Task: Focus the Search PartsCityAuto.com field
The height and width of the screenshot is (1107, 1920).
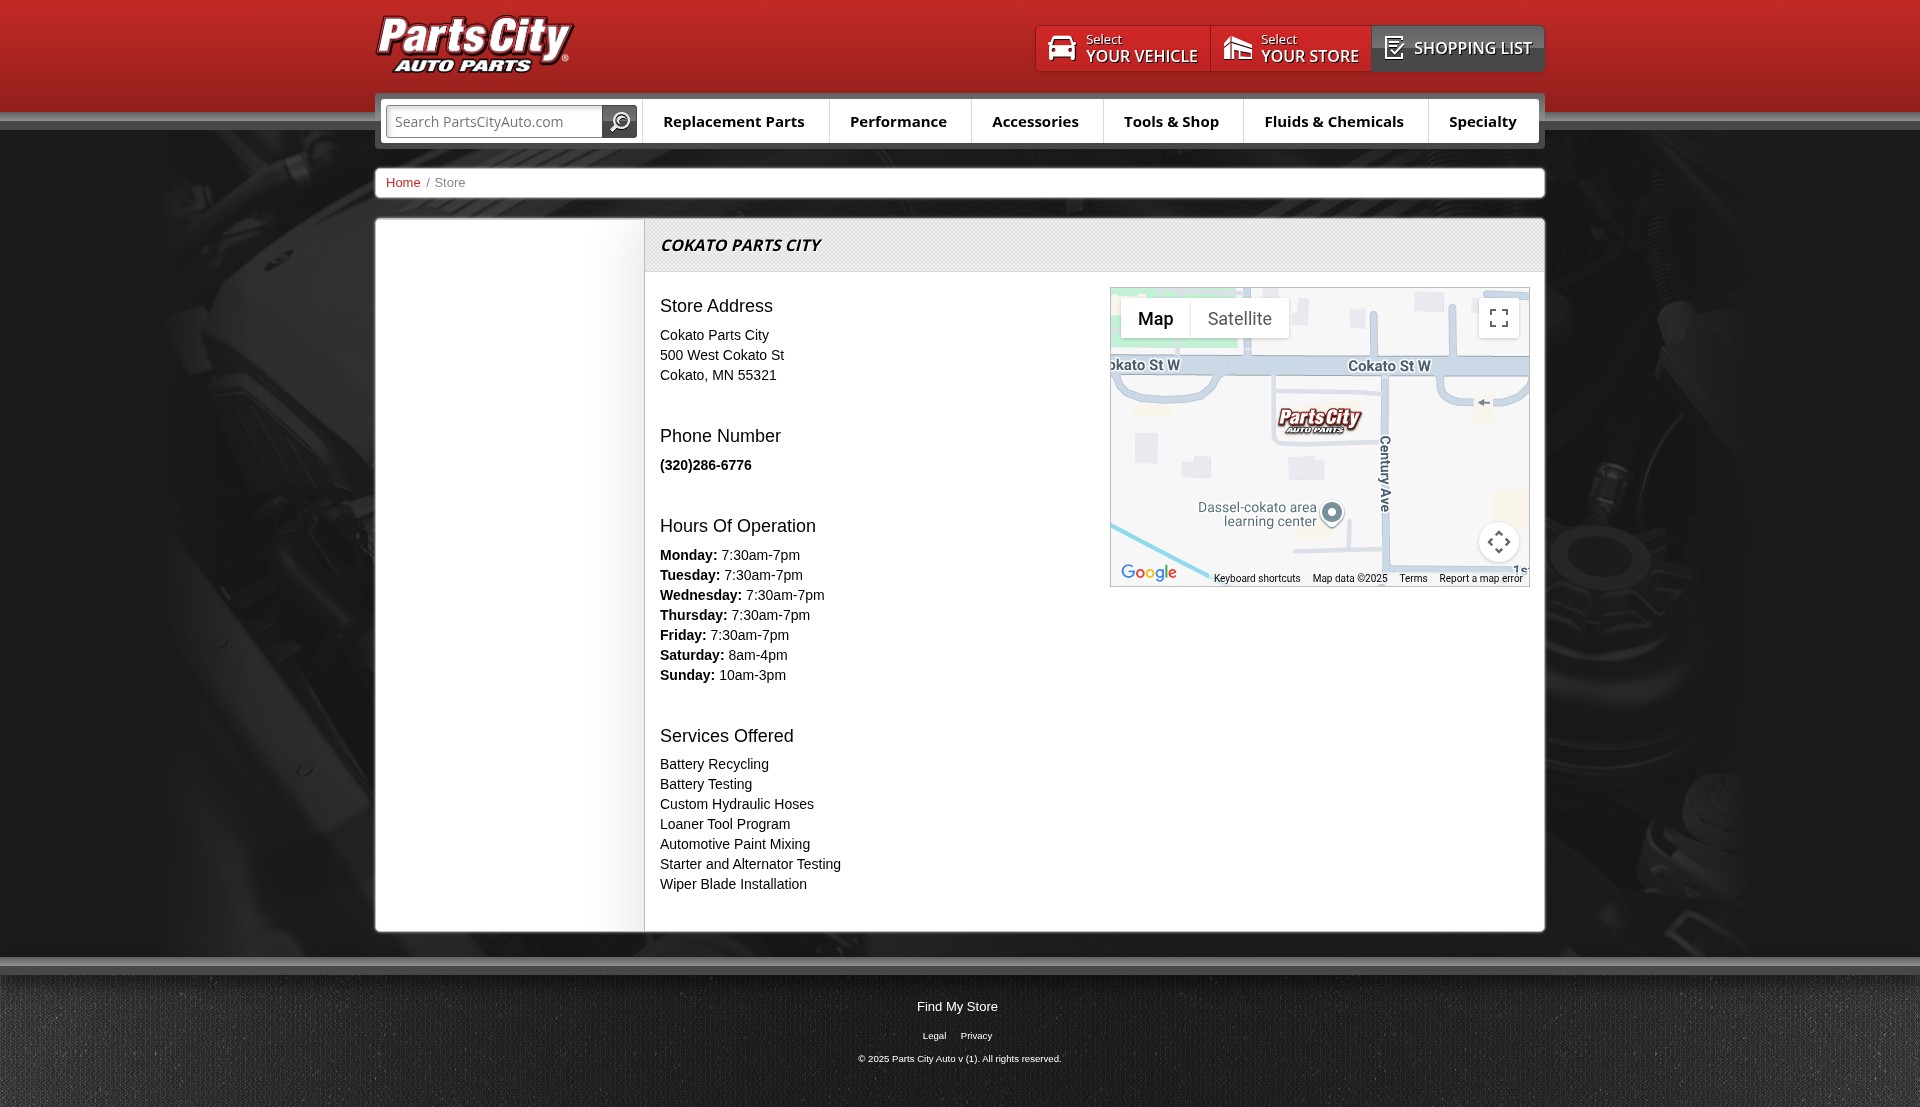Action: pyautogui.click(x=495, y=122)
